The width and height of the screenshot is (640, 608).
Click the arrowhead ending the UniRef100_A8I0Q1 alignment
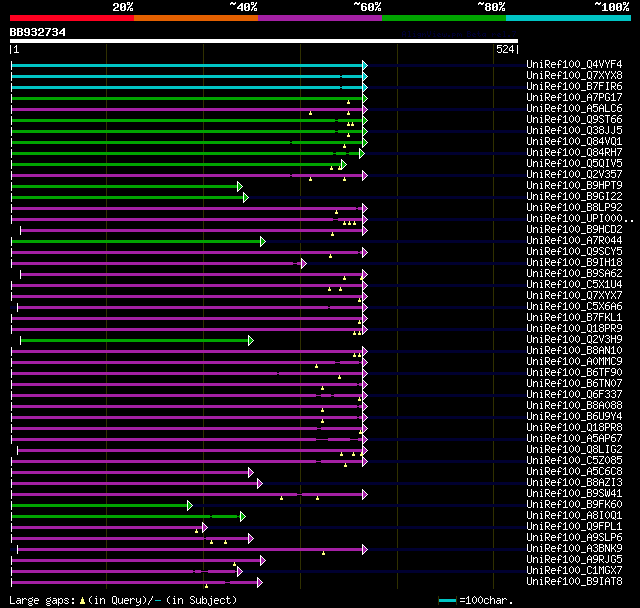(x=242, y=517)
